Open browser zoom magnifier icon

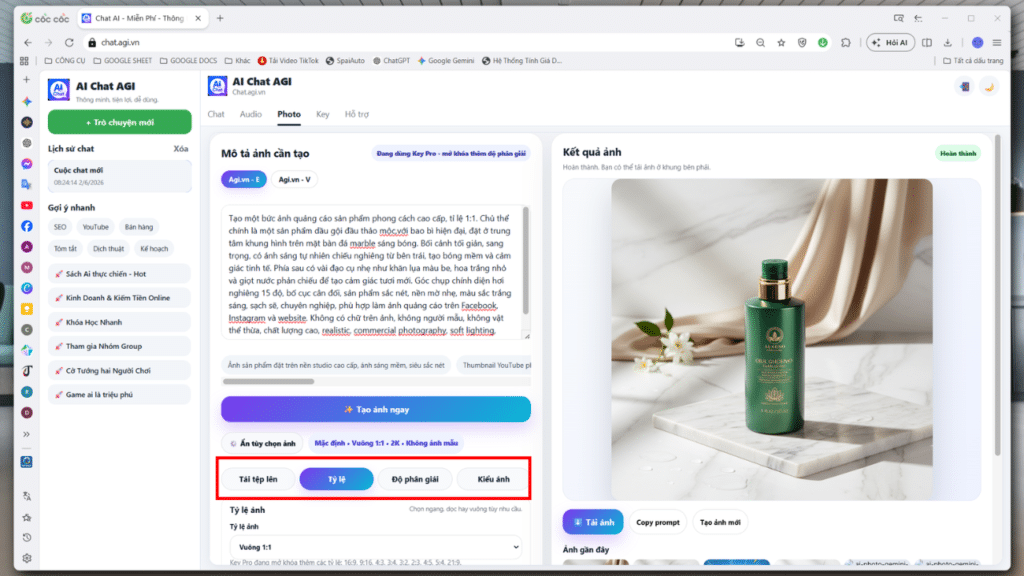[x=760, y=42]
